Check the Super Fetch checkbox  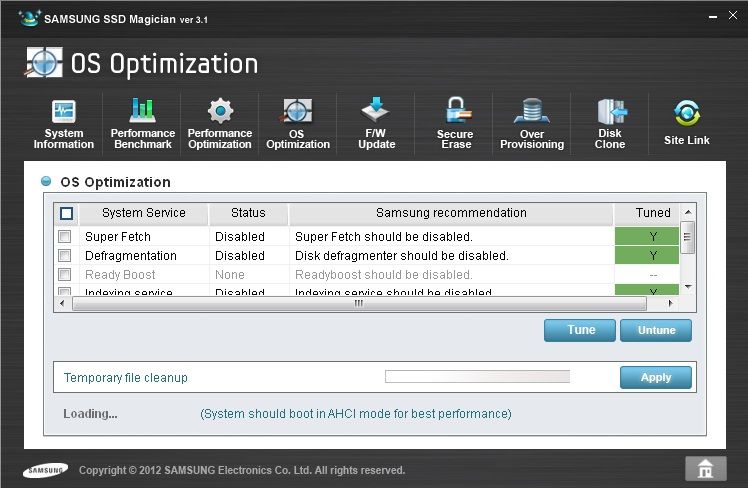[x=64, y=236]
